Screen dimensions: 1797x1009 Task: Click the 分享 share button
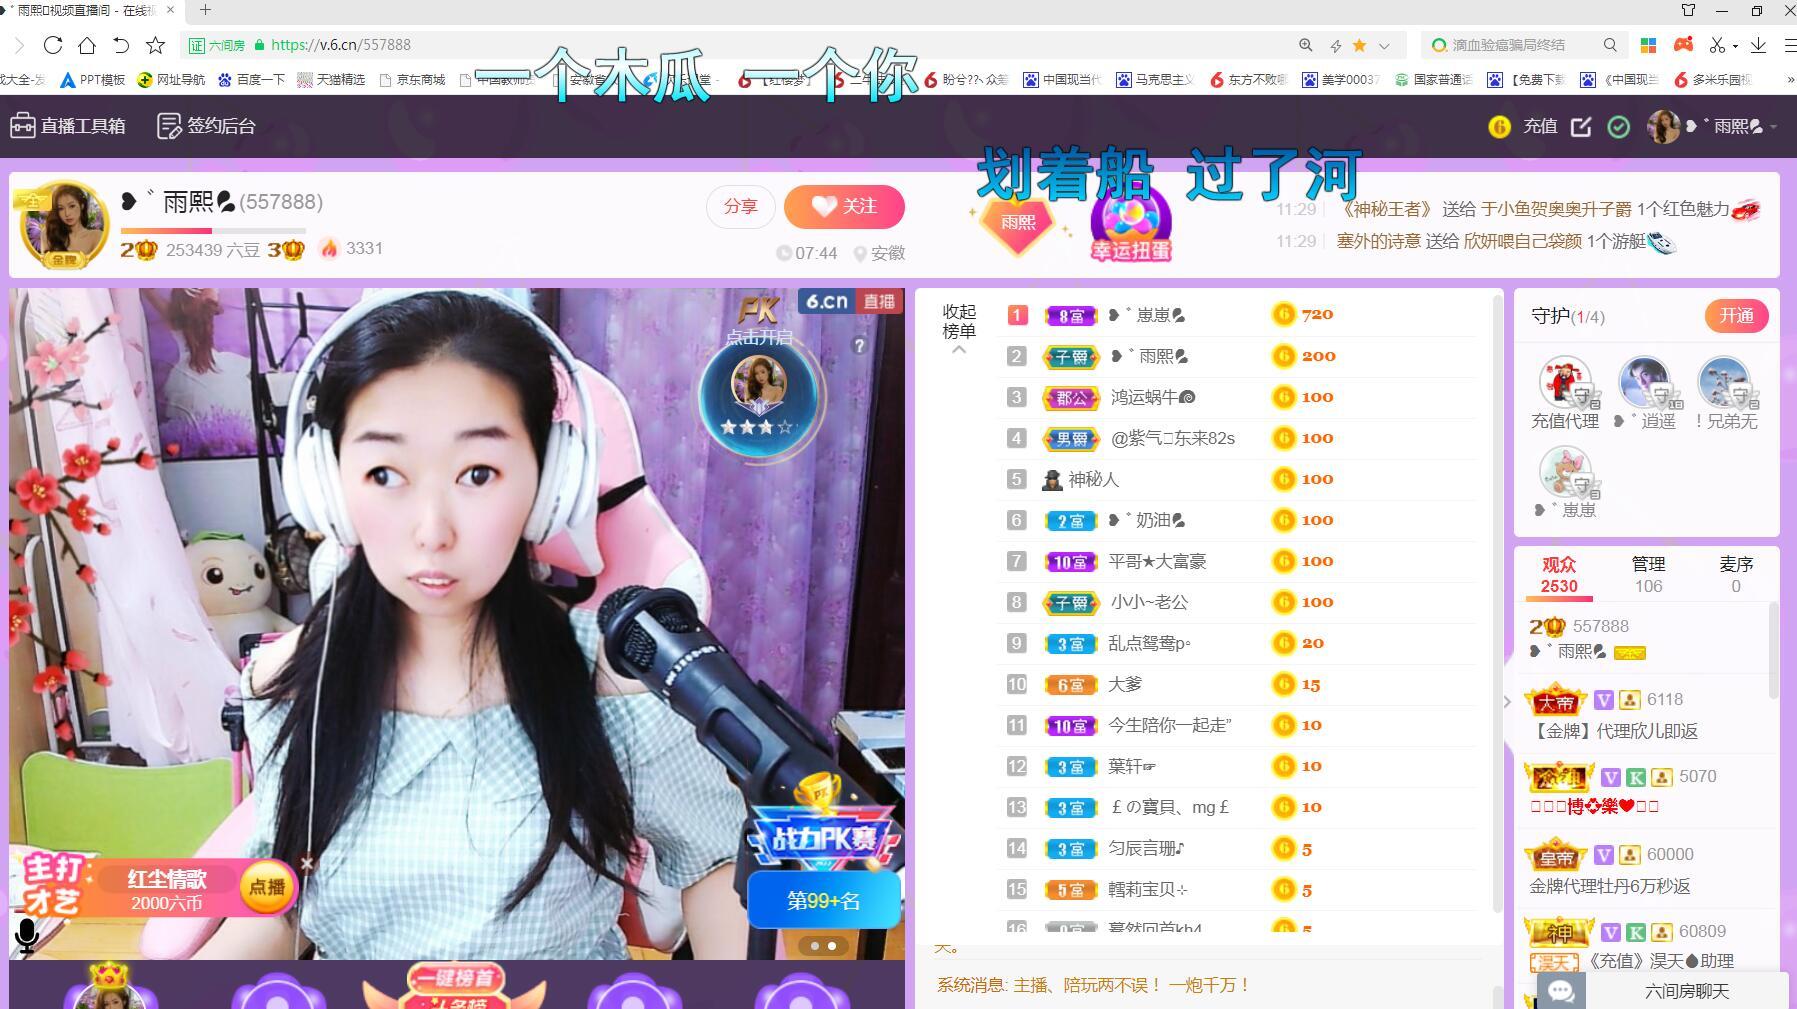click(x=740, y=206)
